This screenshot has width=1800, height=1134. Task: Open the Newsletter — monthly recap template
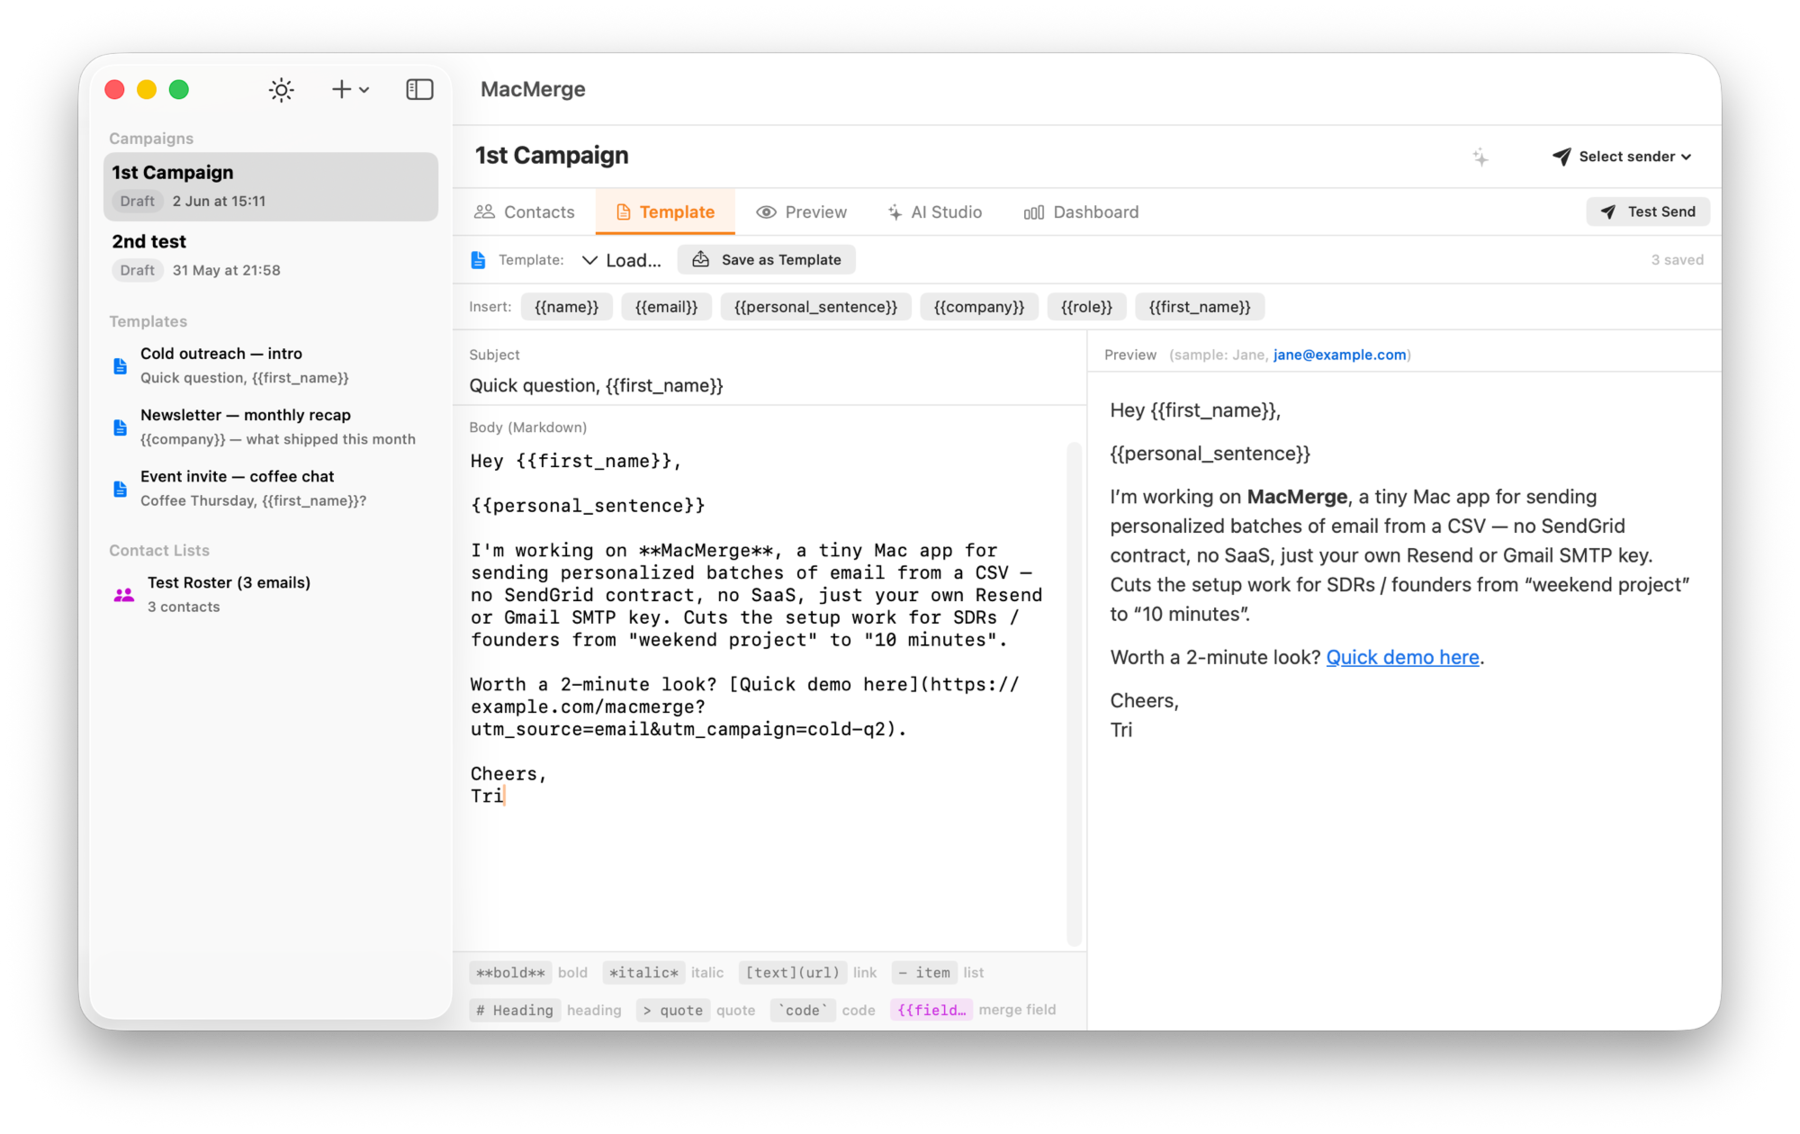[x=271, y=427]
